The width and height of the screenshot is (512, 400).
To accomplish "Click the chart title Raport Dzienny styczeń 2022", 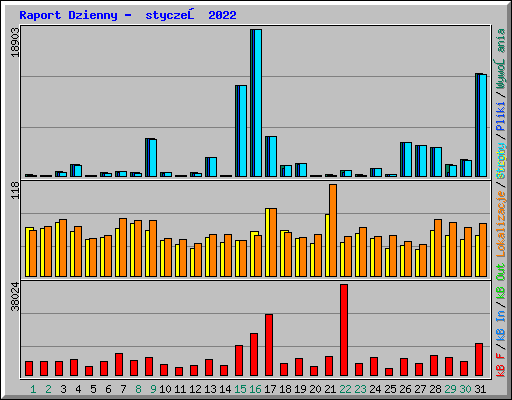I will pos(128,15).
